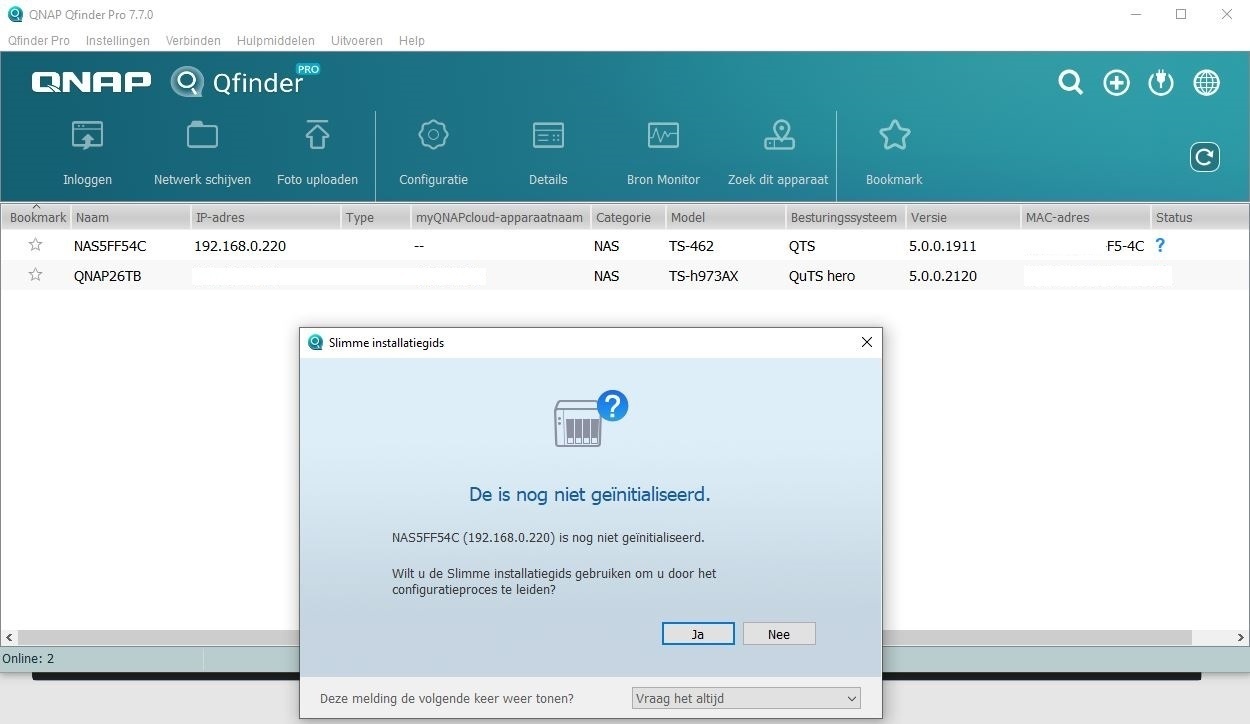Click Nee in the installation dialog
This screenshot has width=1250, height=724.
point(779,634)
